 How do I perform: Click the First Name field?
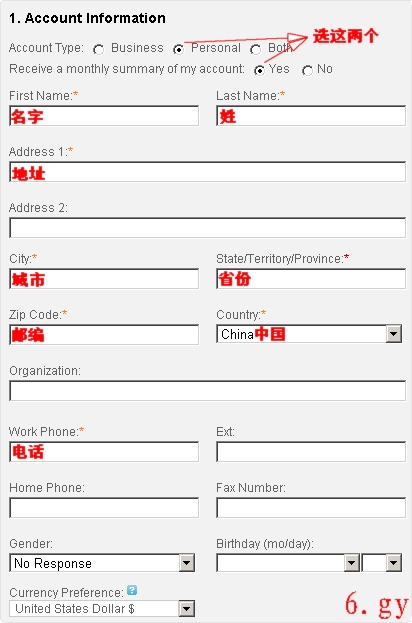(x=104, y=116)
